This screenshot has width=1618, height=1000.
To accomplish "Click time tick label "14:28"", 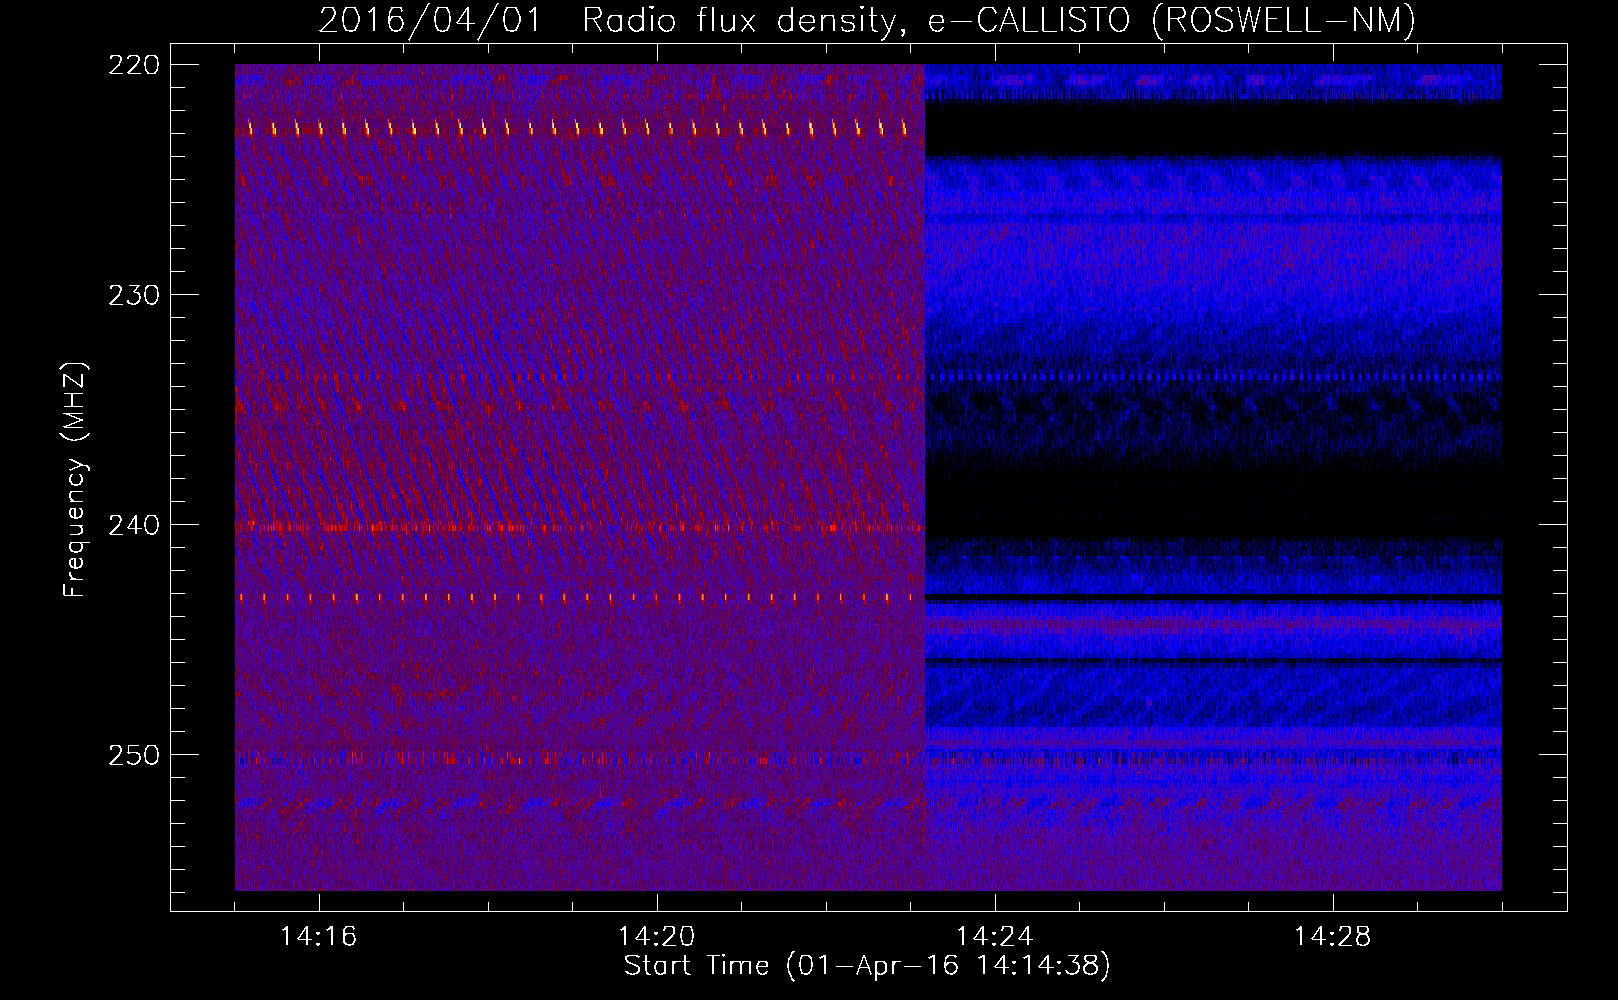I will coord(1333,936).
